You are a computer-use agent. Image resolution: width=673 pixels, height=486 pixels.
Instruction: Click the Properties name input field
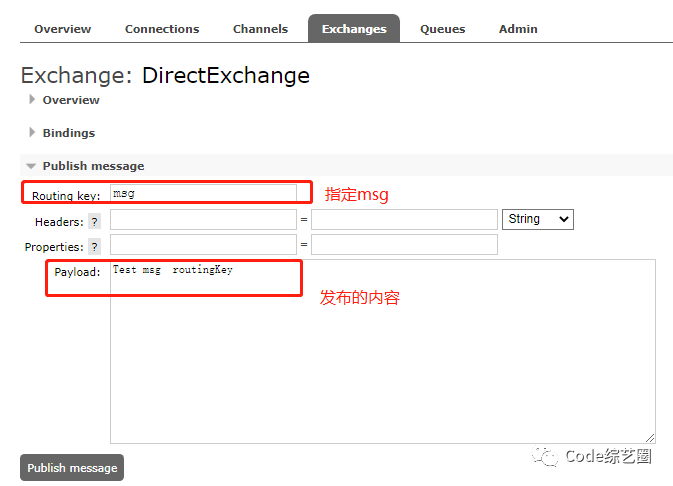pos(203,244)
